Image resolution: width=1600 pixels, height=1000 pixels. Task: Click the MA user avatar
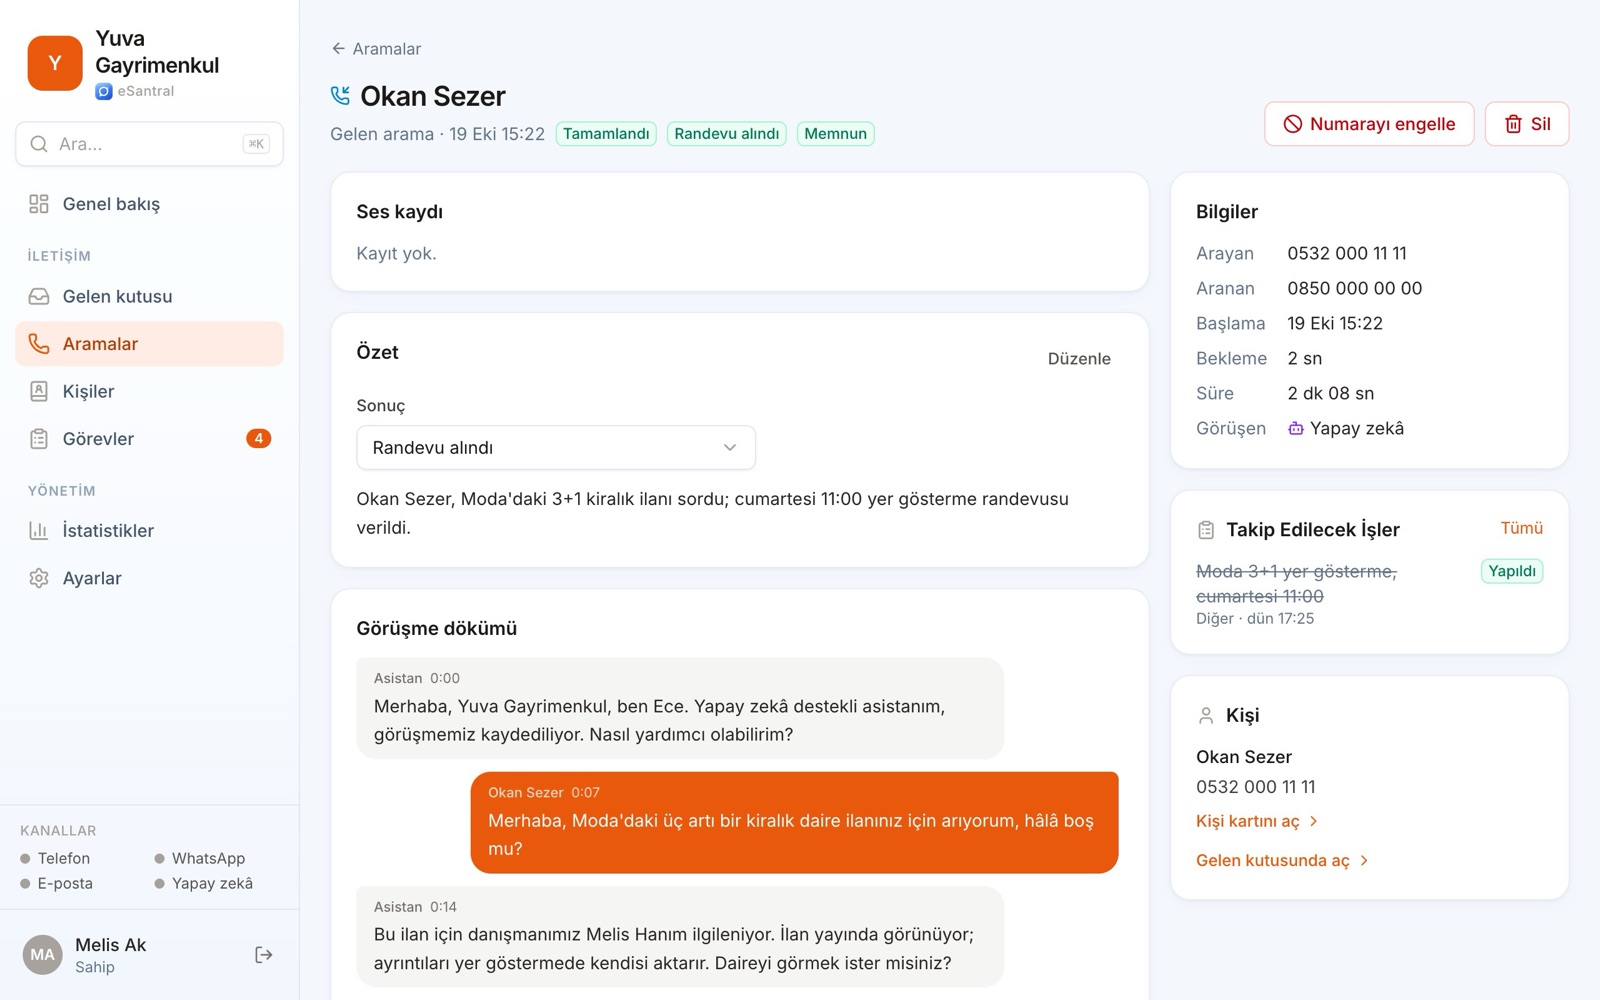coord(42,955)
